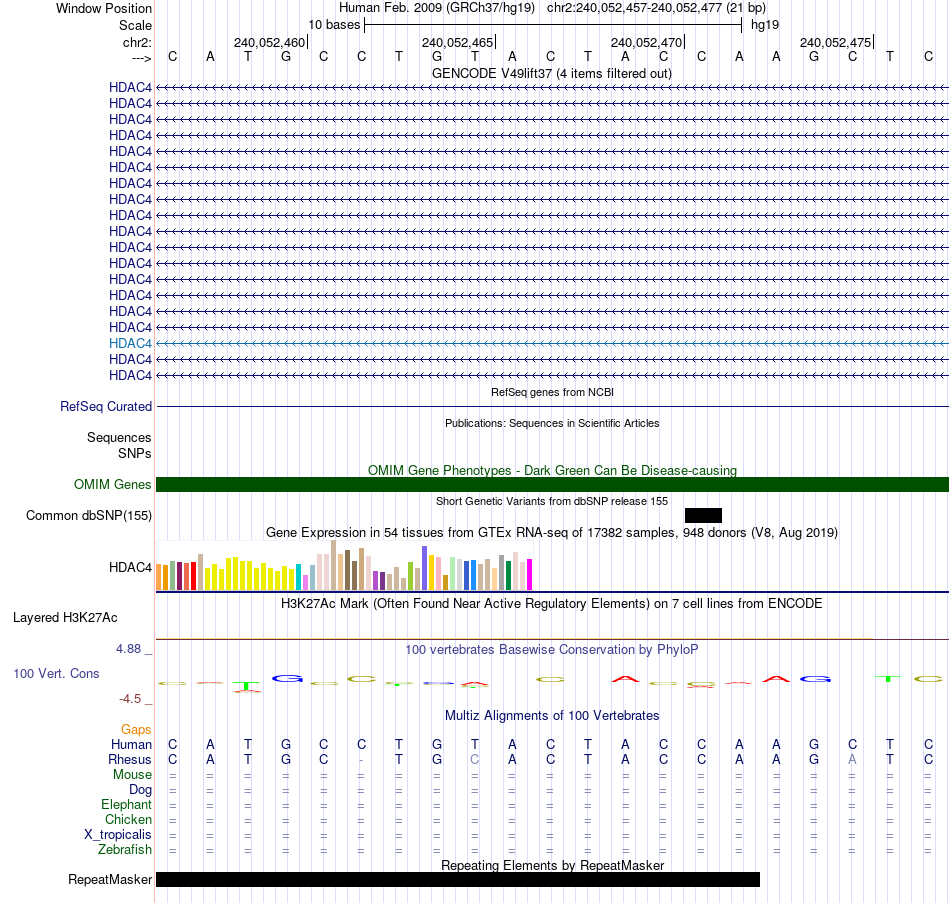
Task: Click the chr2:240,052,457-240,052,477 (21 bp) range text
Action: click(x=656, y=8)
